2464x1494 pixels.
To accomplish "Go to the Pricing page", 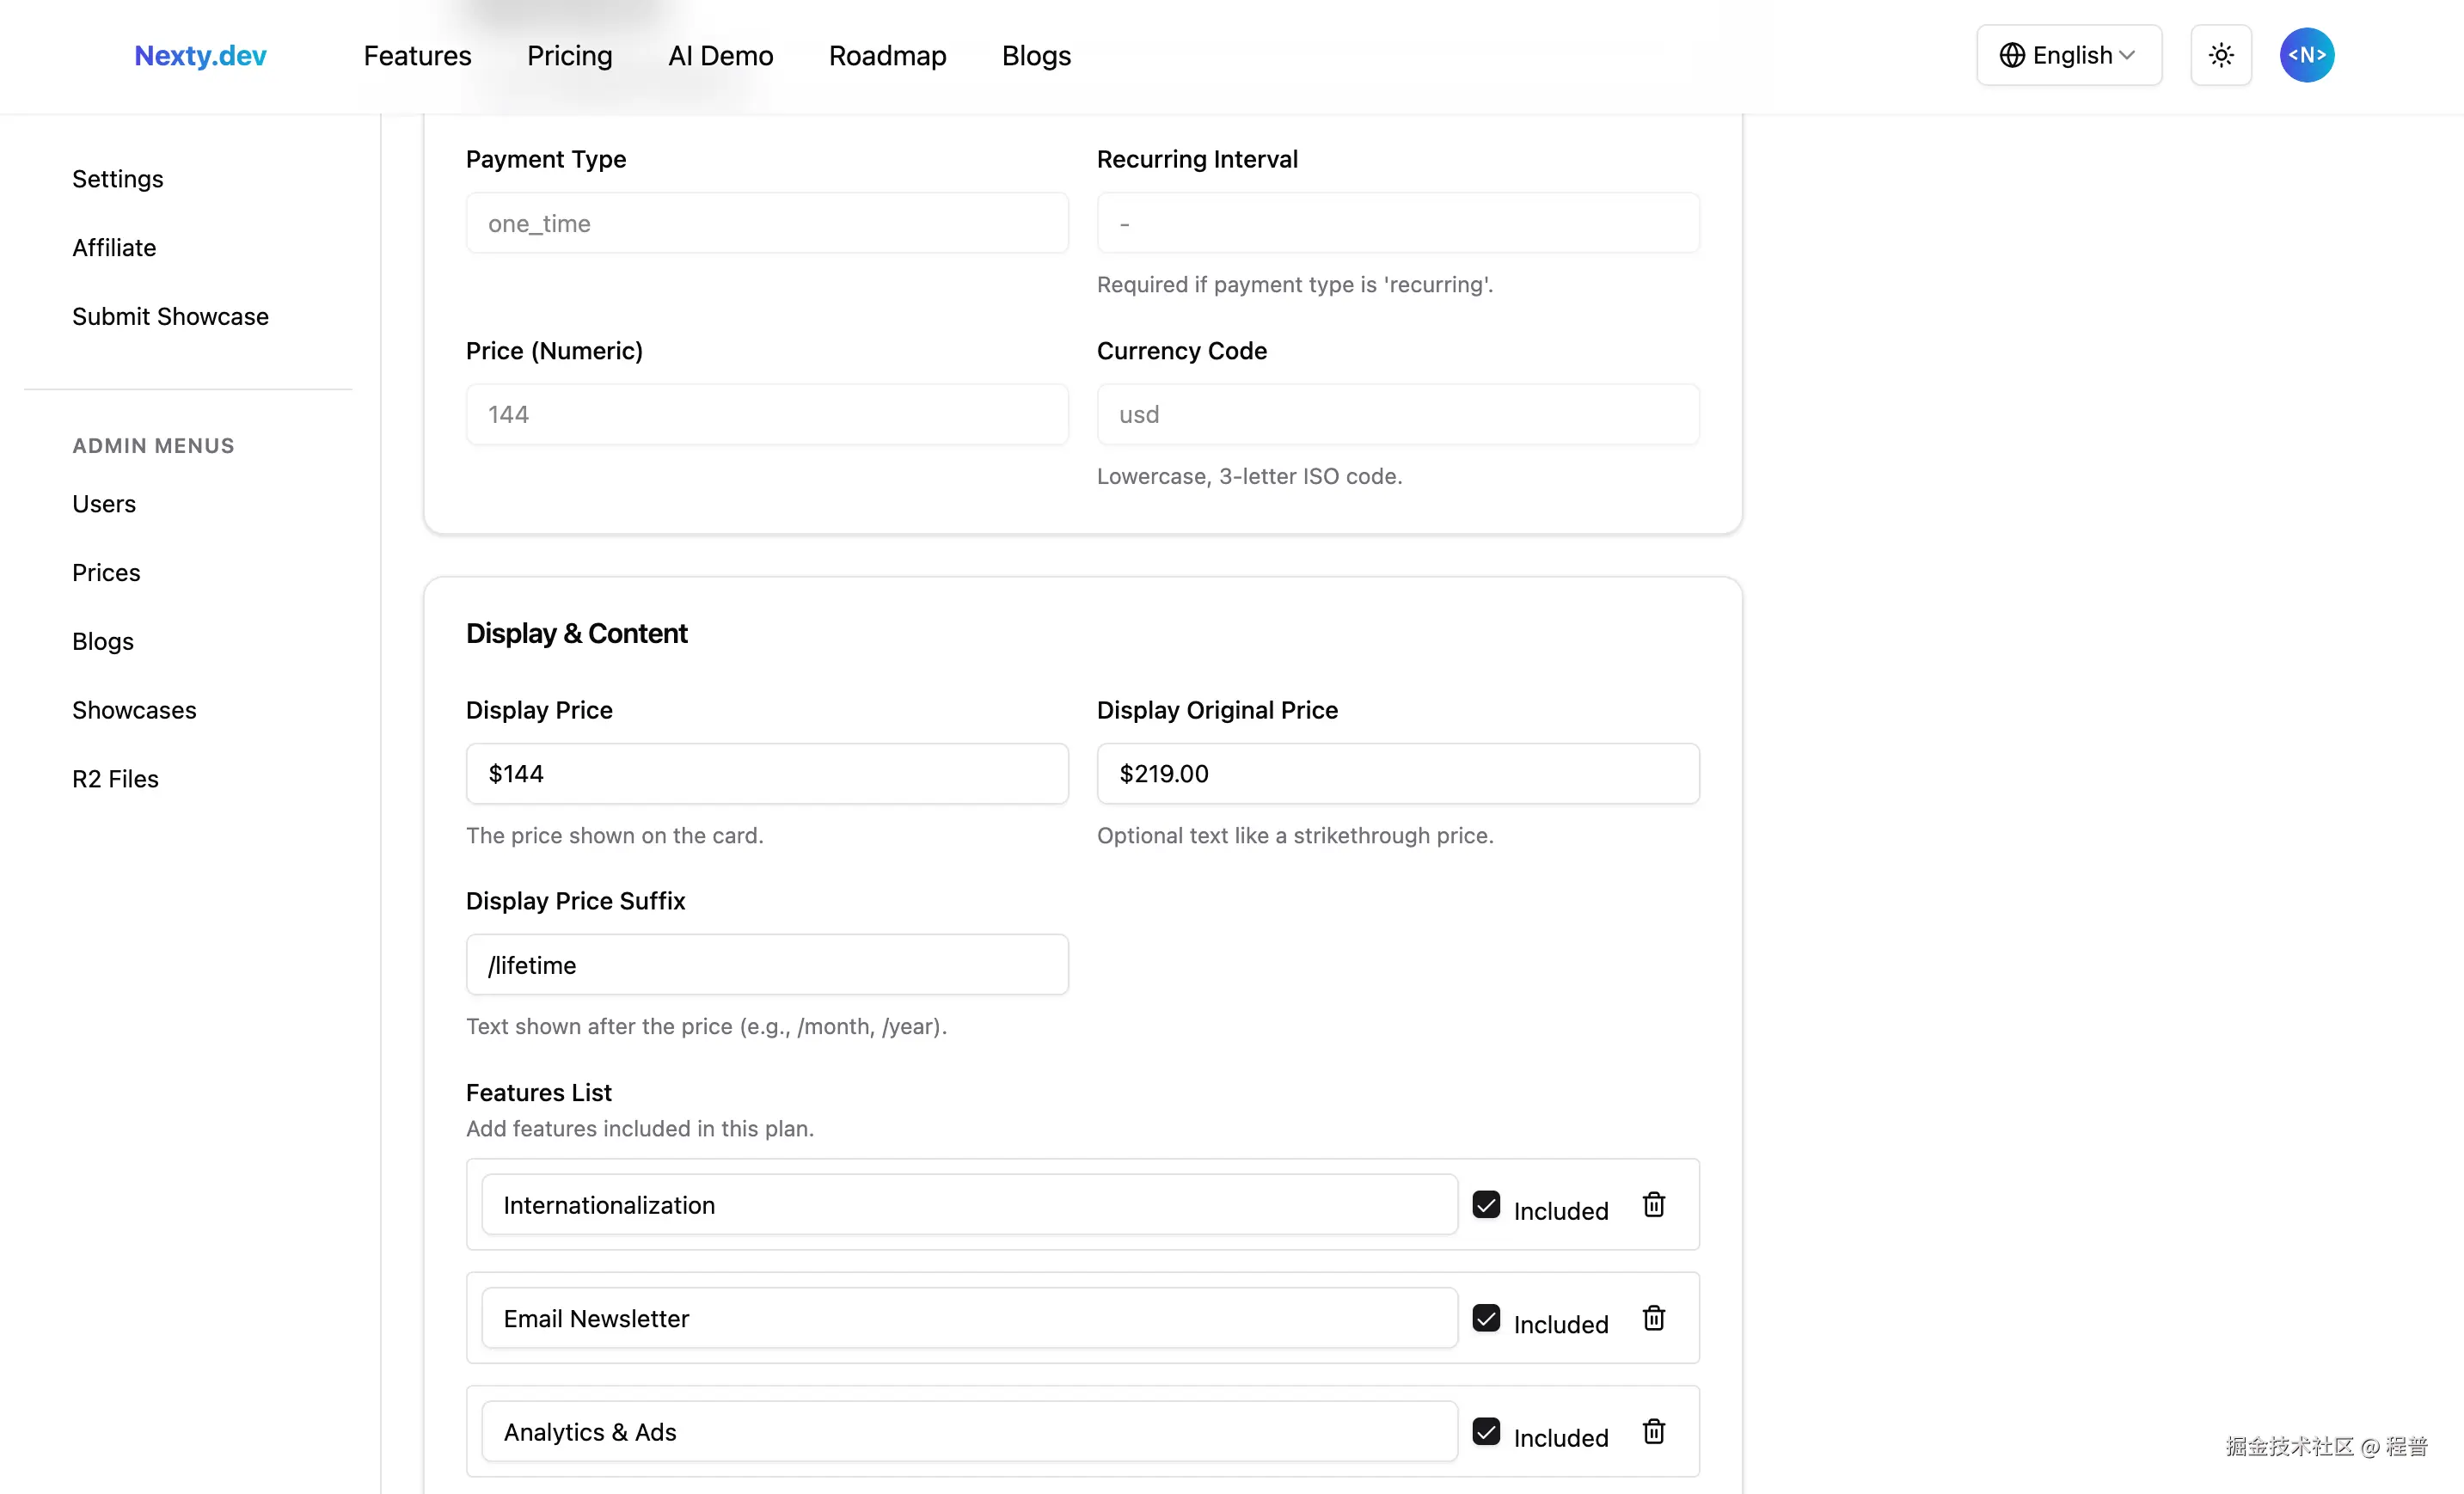I will 568,55.
